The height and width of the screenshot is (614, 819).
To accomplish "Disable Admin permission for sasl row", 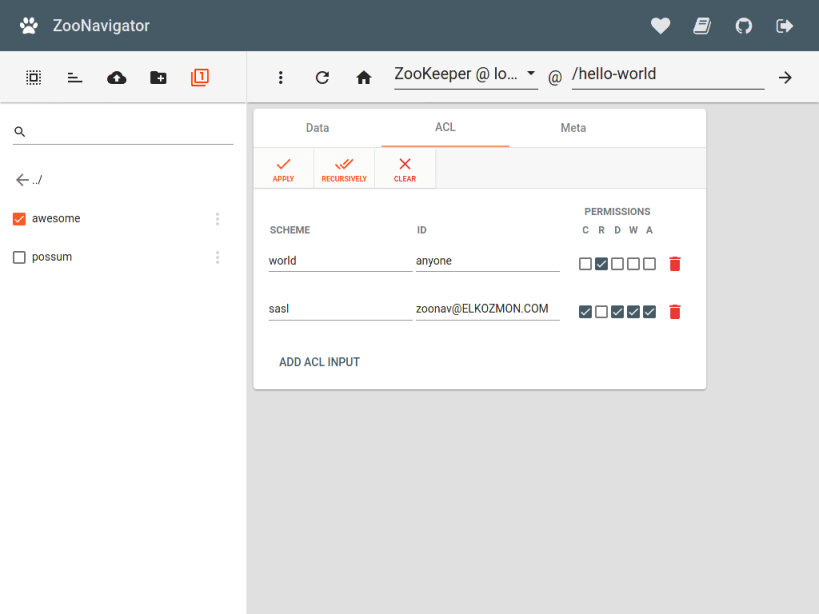I will point(649,312).
